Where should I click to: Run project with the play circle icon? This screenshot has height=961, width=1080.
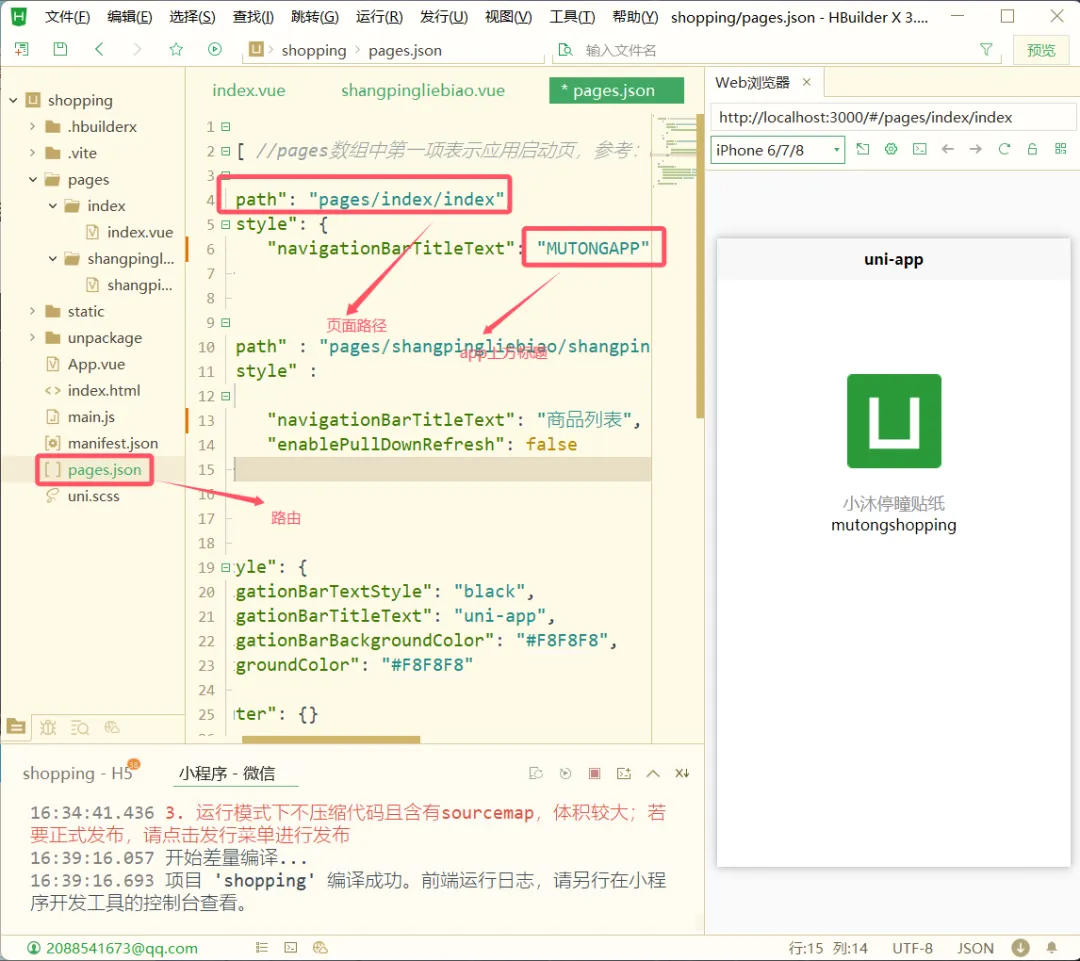[x=215, y=49]
